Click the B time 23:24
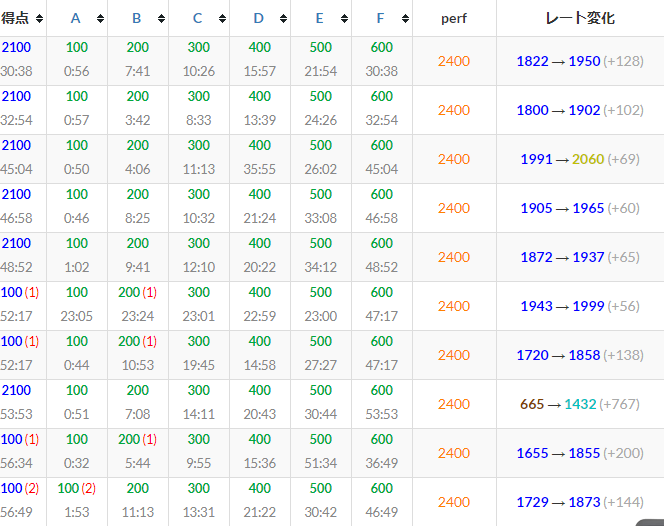 [x=138, y=316]
